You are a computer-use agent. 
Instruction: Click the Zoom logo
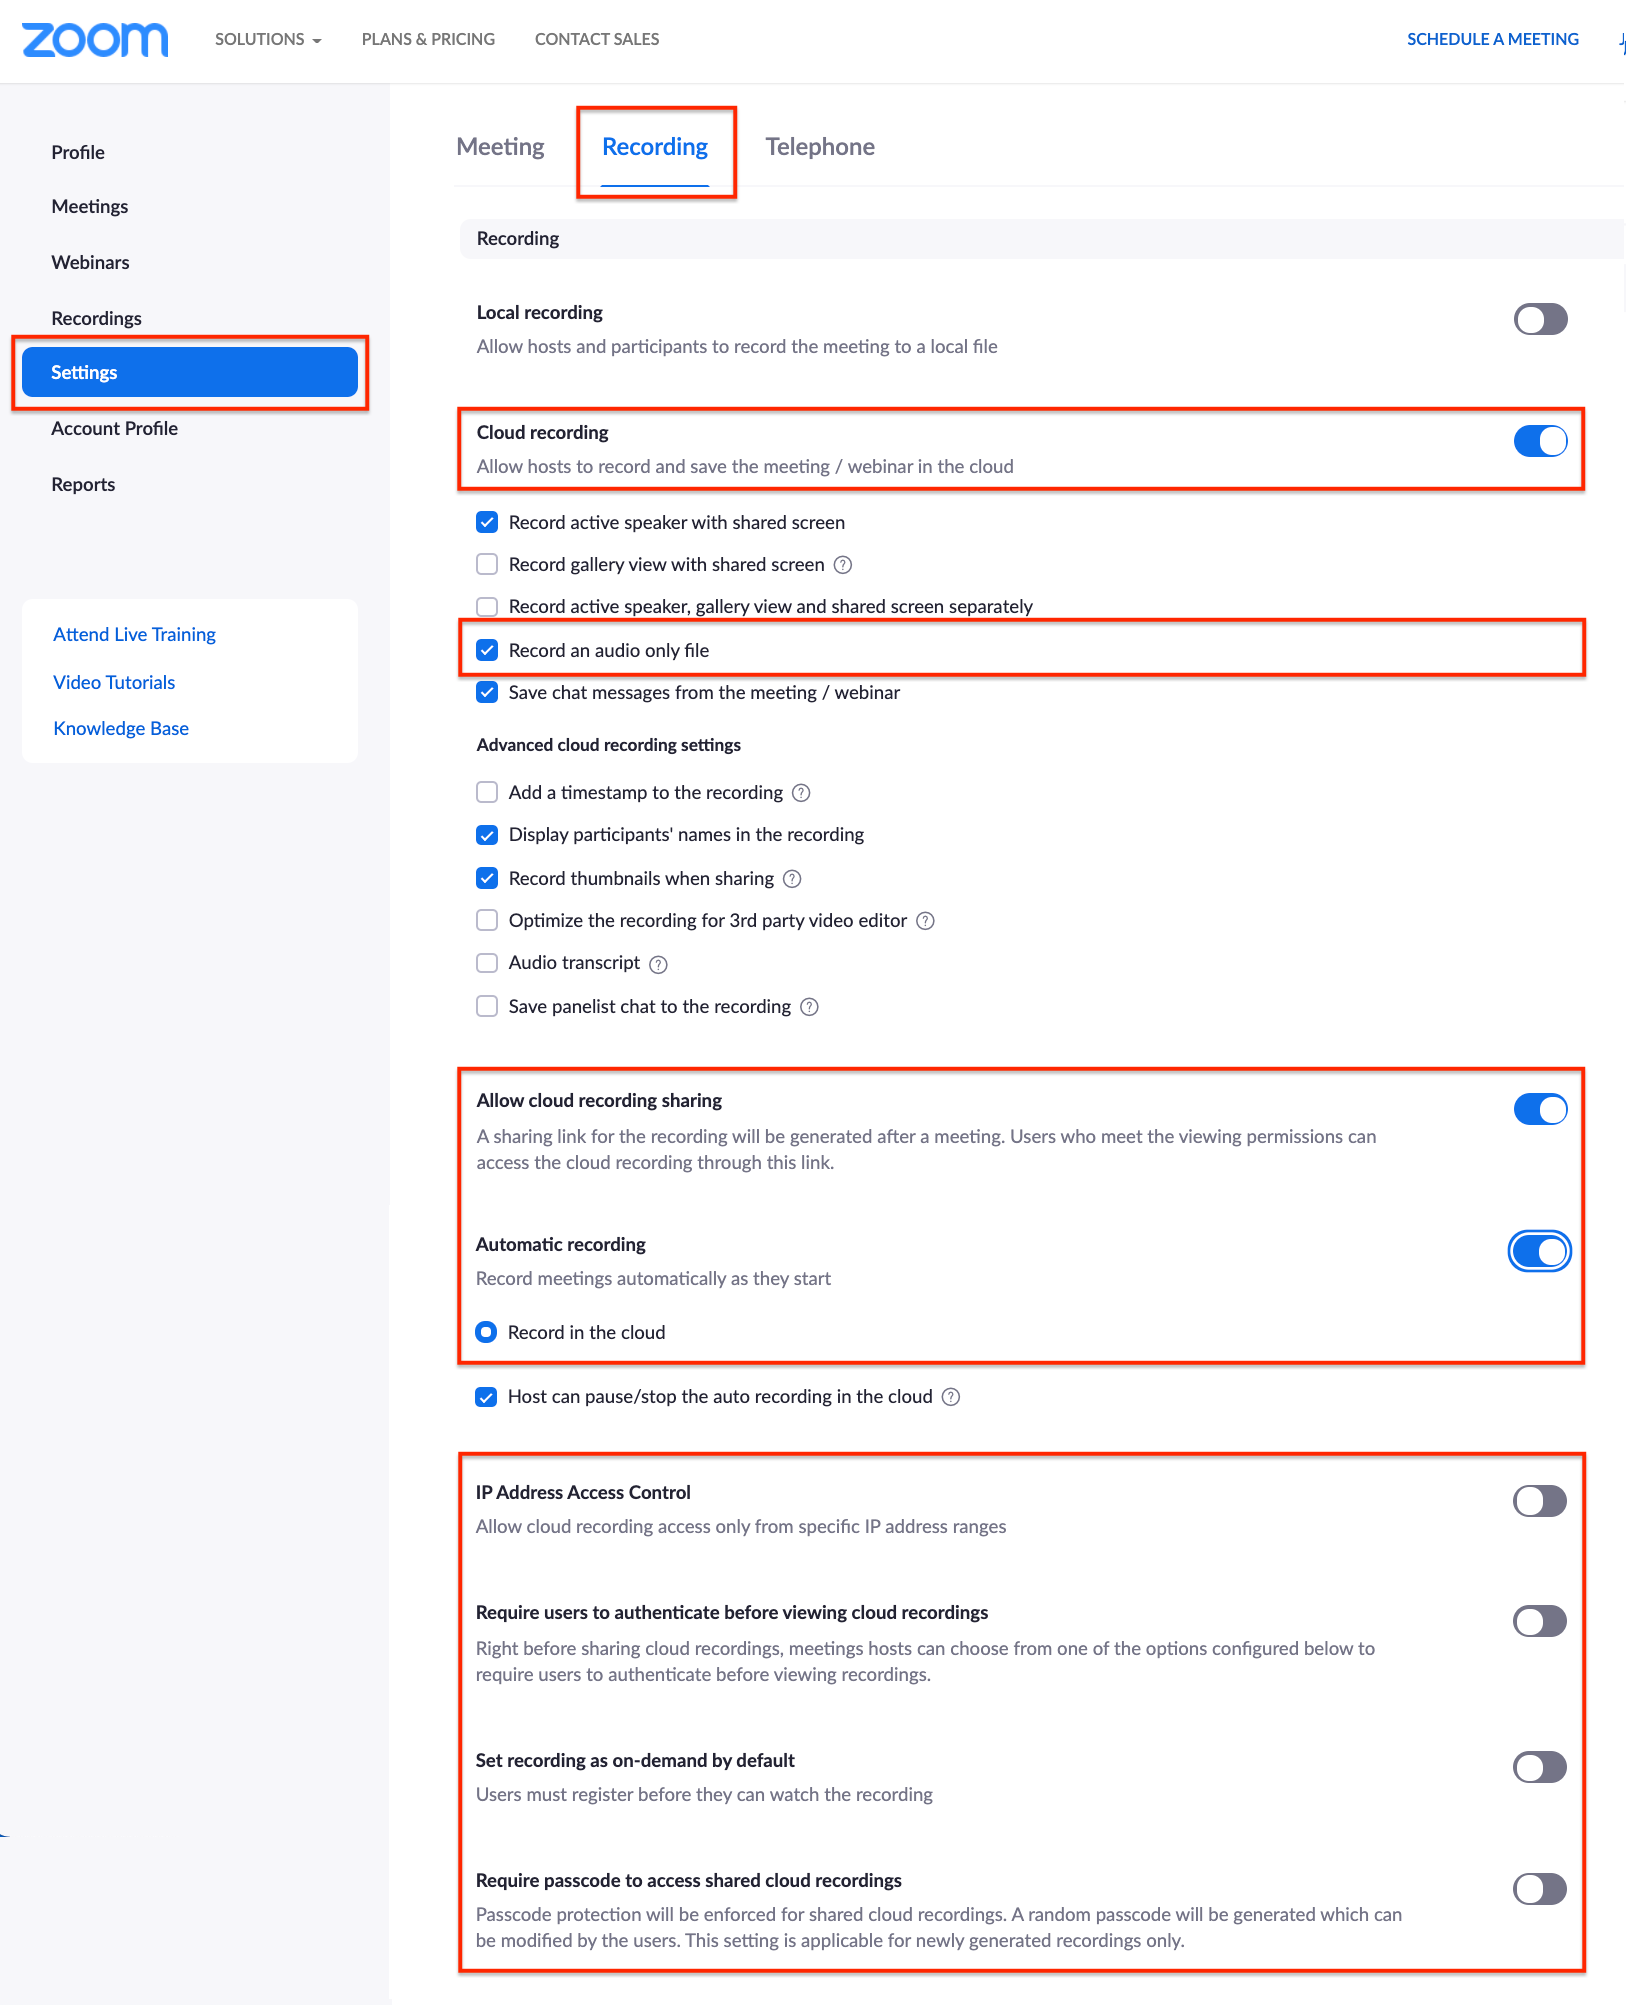tap(95, 39)
